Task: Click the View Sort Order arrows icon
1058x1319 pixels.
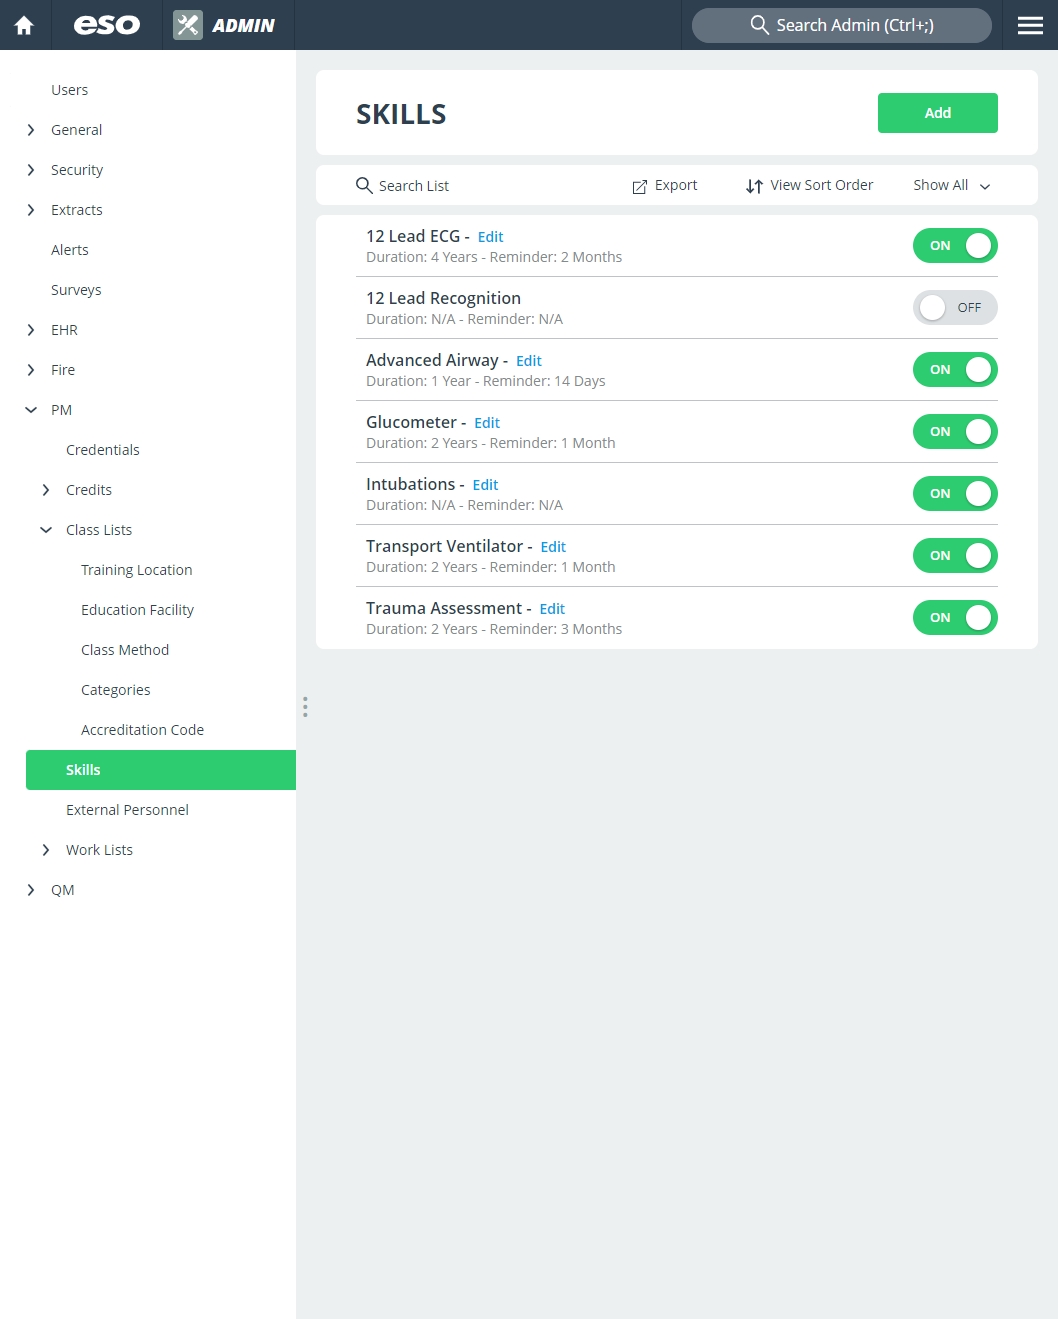Action: tap(755, 186)
